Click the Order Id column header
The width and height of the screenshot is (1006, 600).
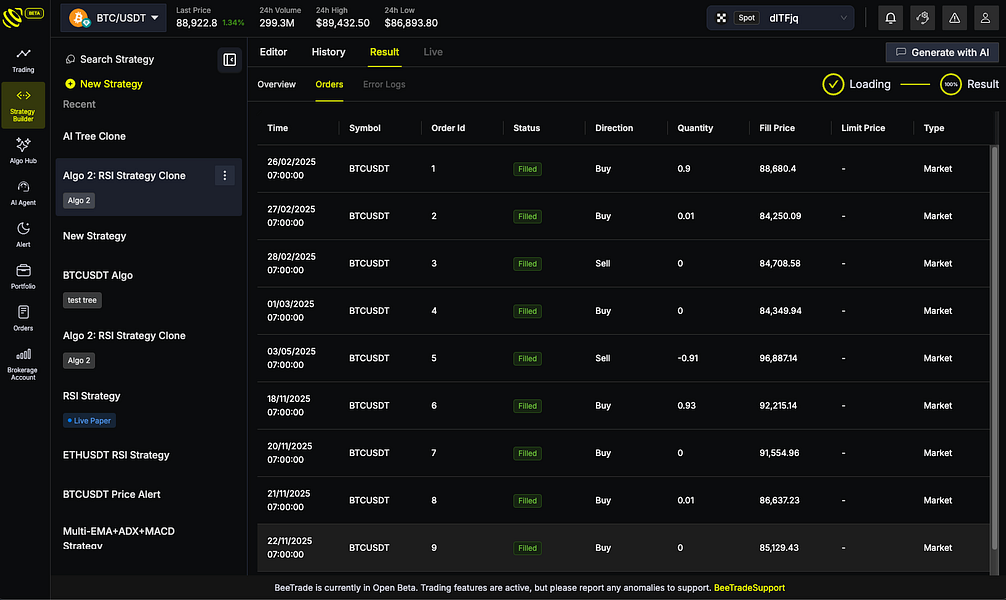448,128
